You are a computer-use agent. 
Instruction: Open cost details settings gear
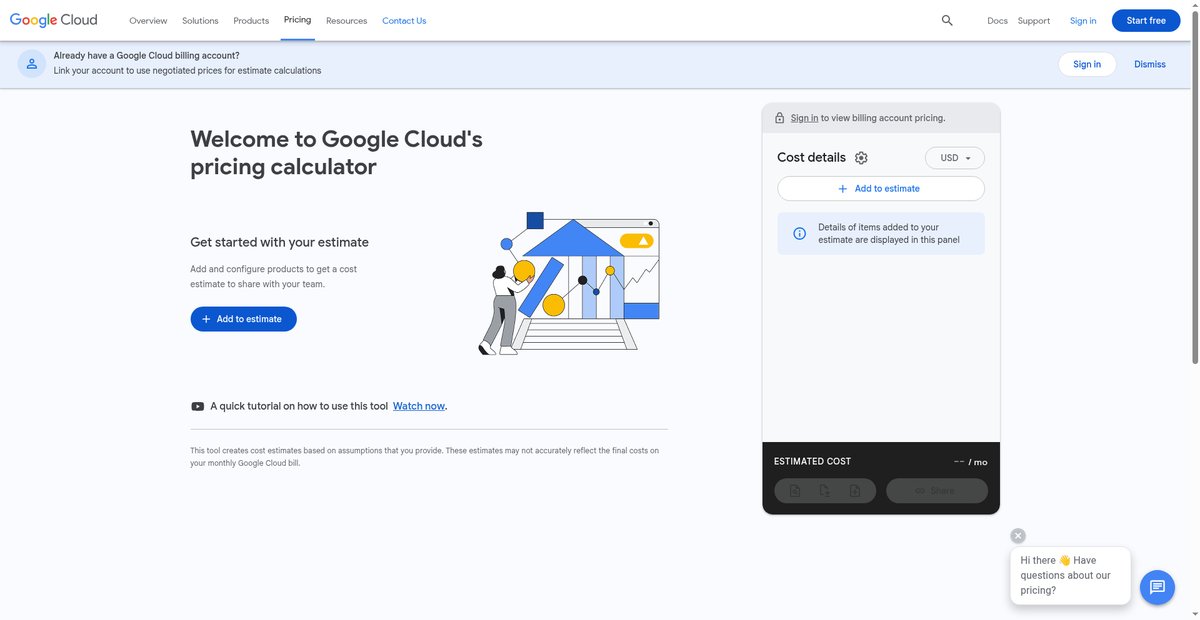point(861,158)
